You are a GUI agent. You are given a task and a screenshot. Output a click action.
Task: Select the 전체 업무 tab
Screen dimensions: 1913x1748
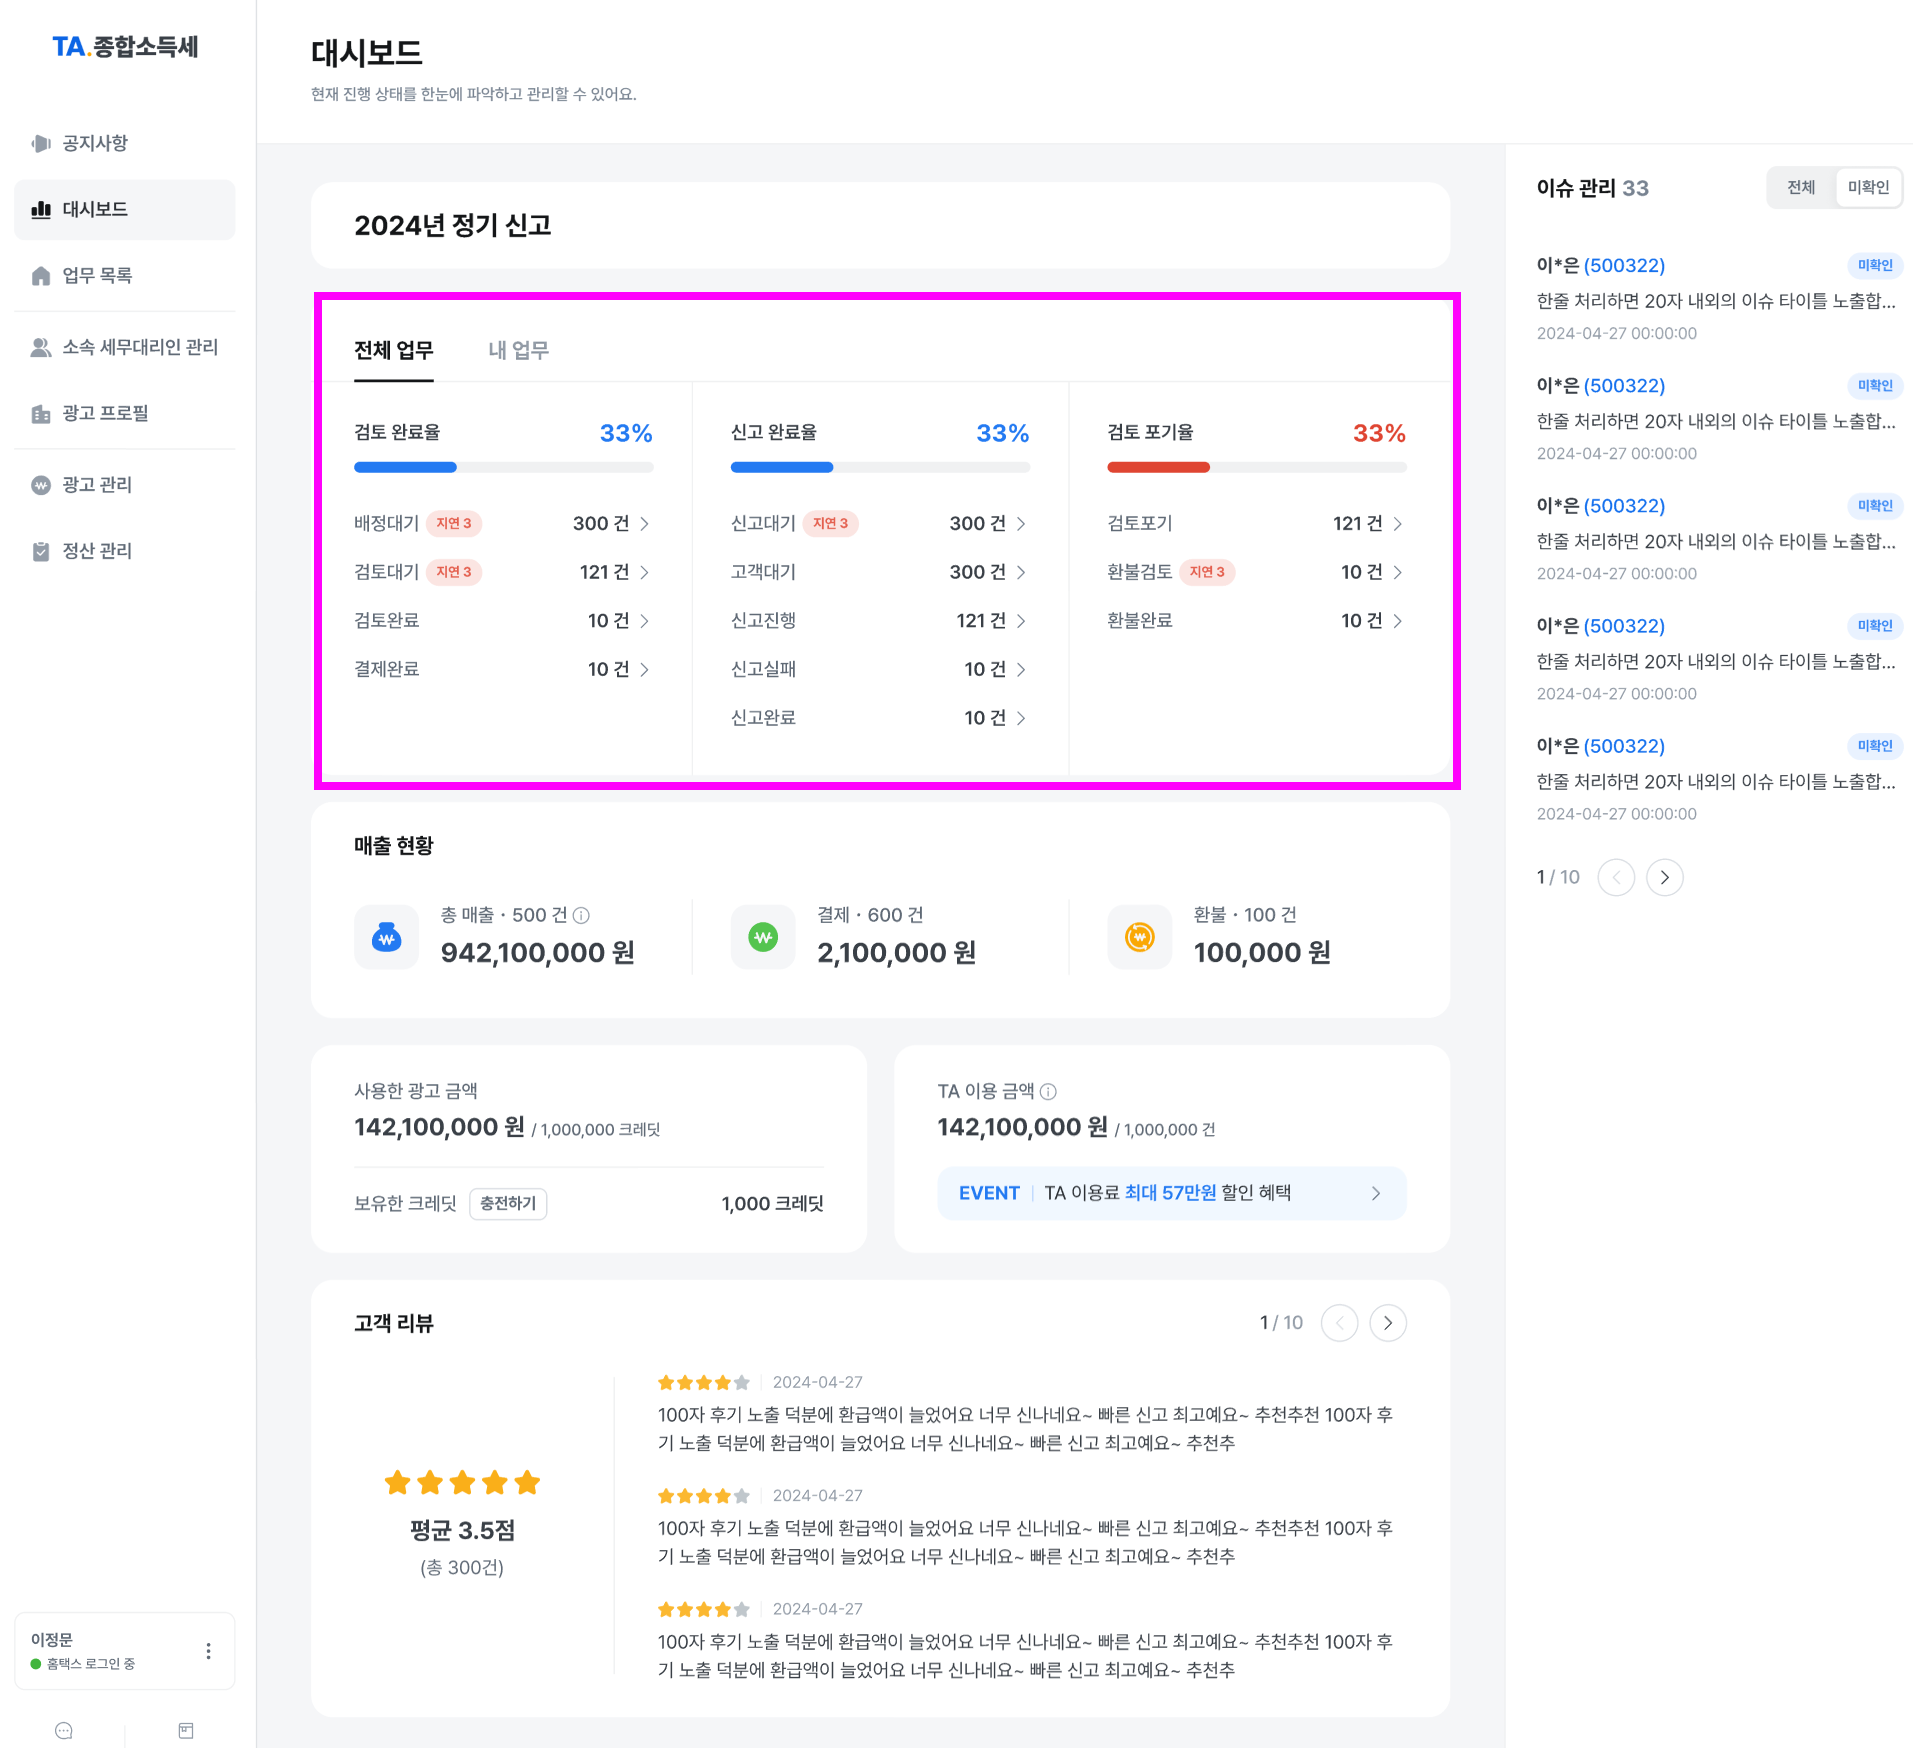pos(394,350)
